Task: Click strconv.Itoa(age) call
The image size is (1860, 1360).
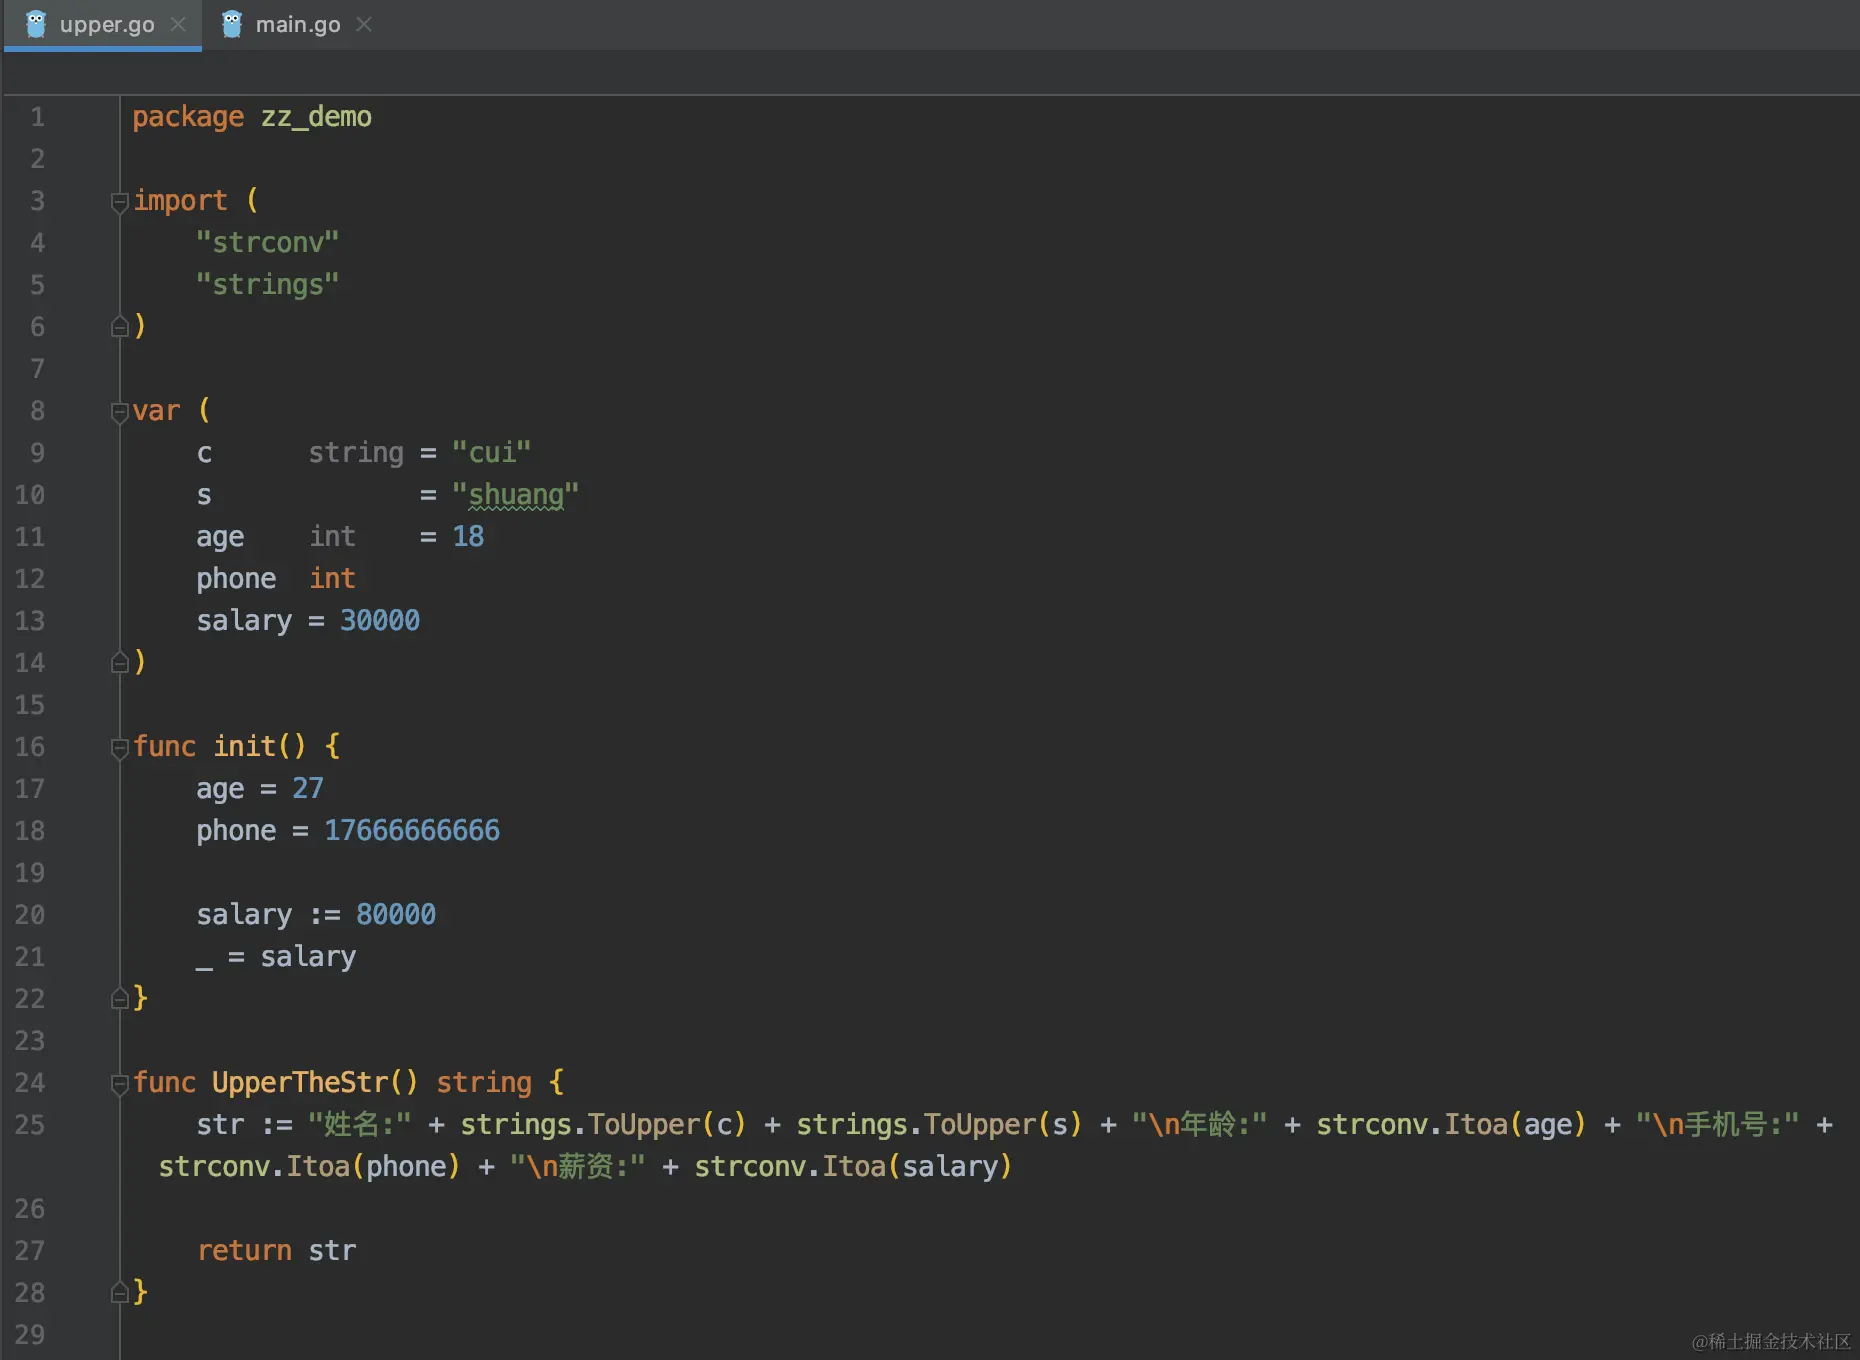Action: pos(1451,1125)
